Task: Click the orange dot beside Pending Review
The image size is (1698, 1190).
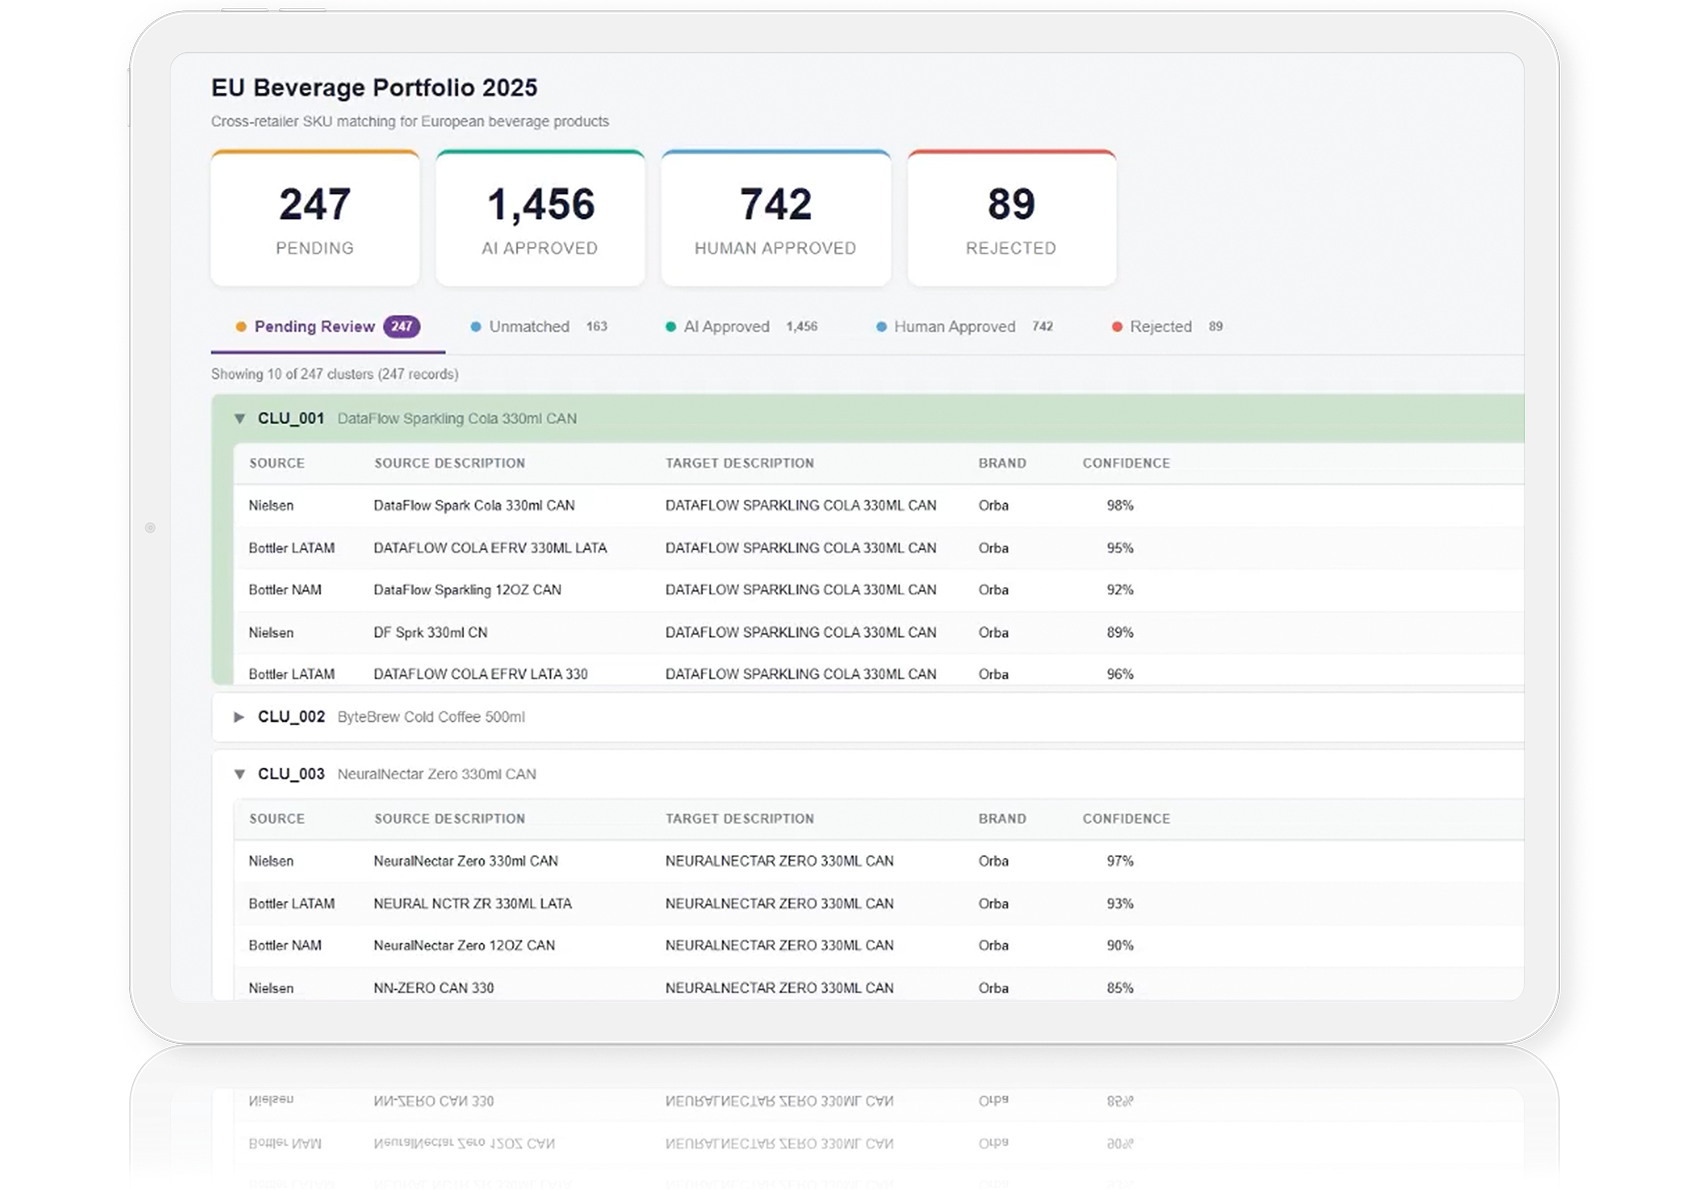Action: (x=241, y=327)
